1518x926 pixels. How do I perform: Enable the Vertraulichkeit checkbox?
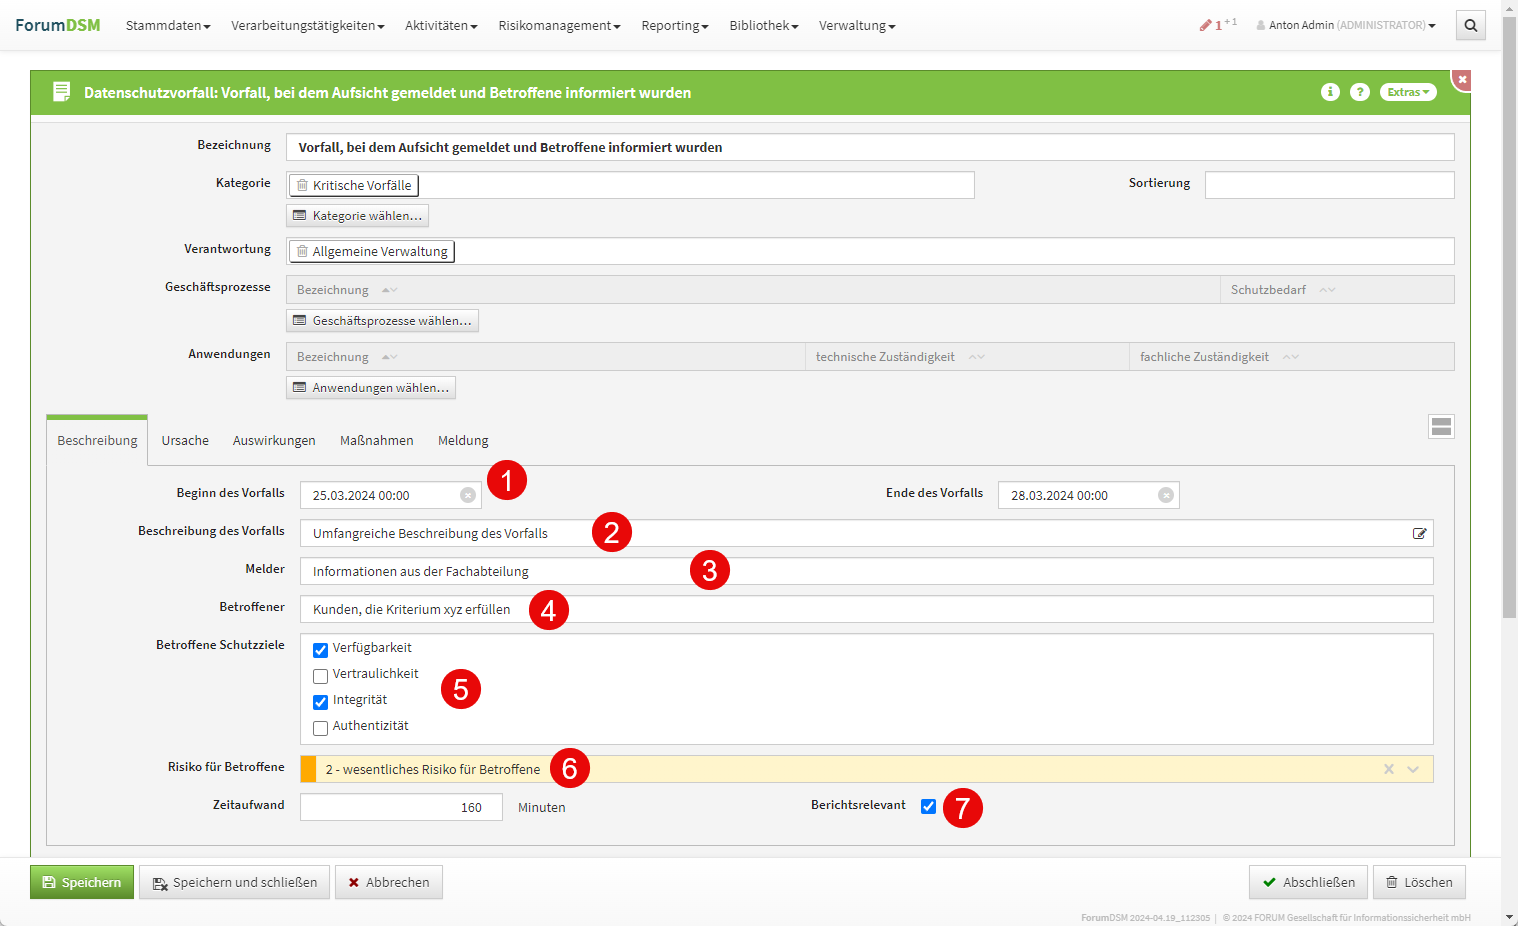click(321, 676)
